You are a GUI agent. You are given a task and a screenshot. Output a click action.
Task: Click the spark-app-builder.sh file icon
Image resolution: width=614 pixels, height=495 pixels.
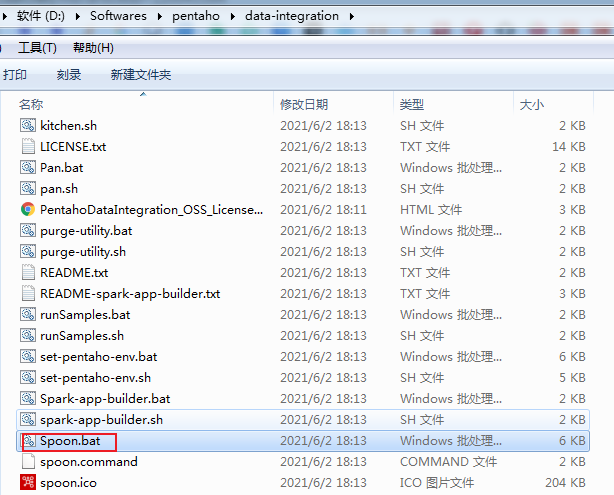[28, 419]
